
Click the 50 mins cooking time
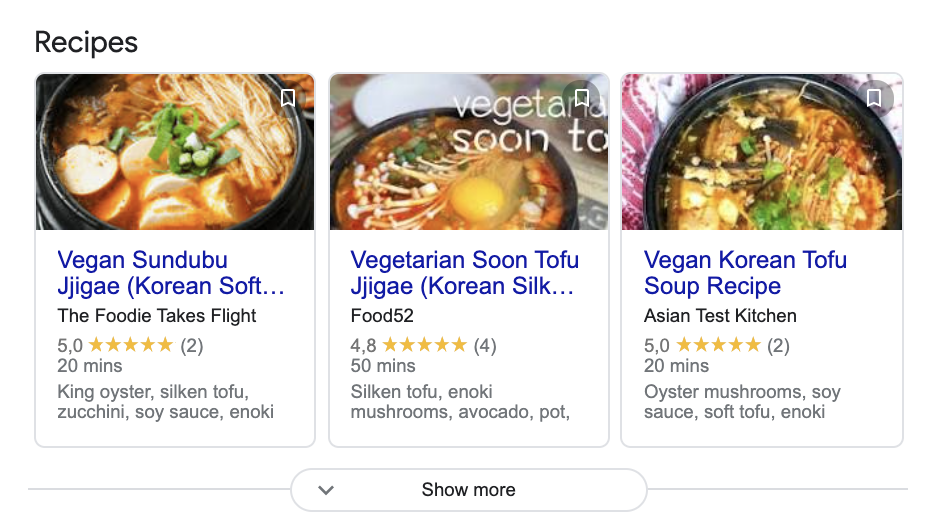[x=383, y=367]
